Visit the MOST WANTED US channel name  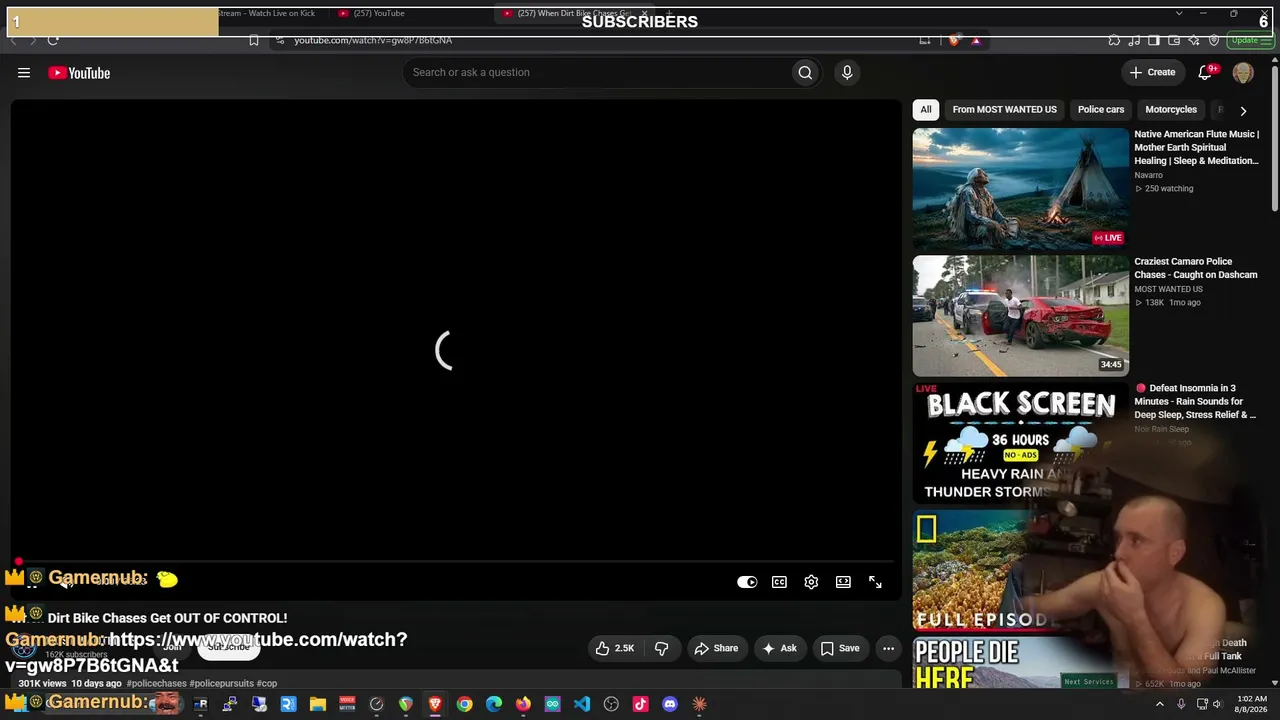[1168, 289]
